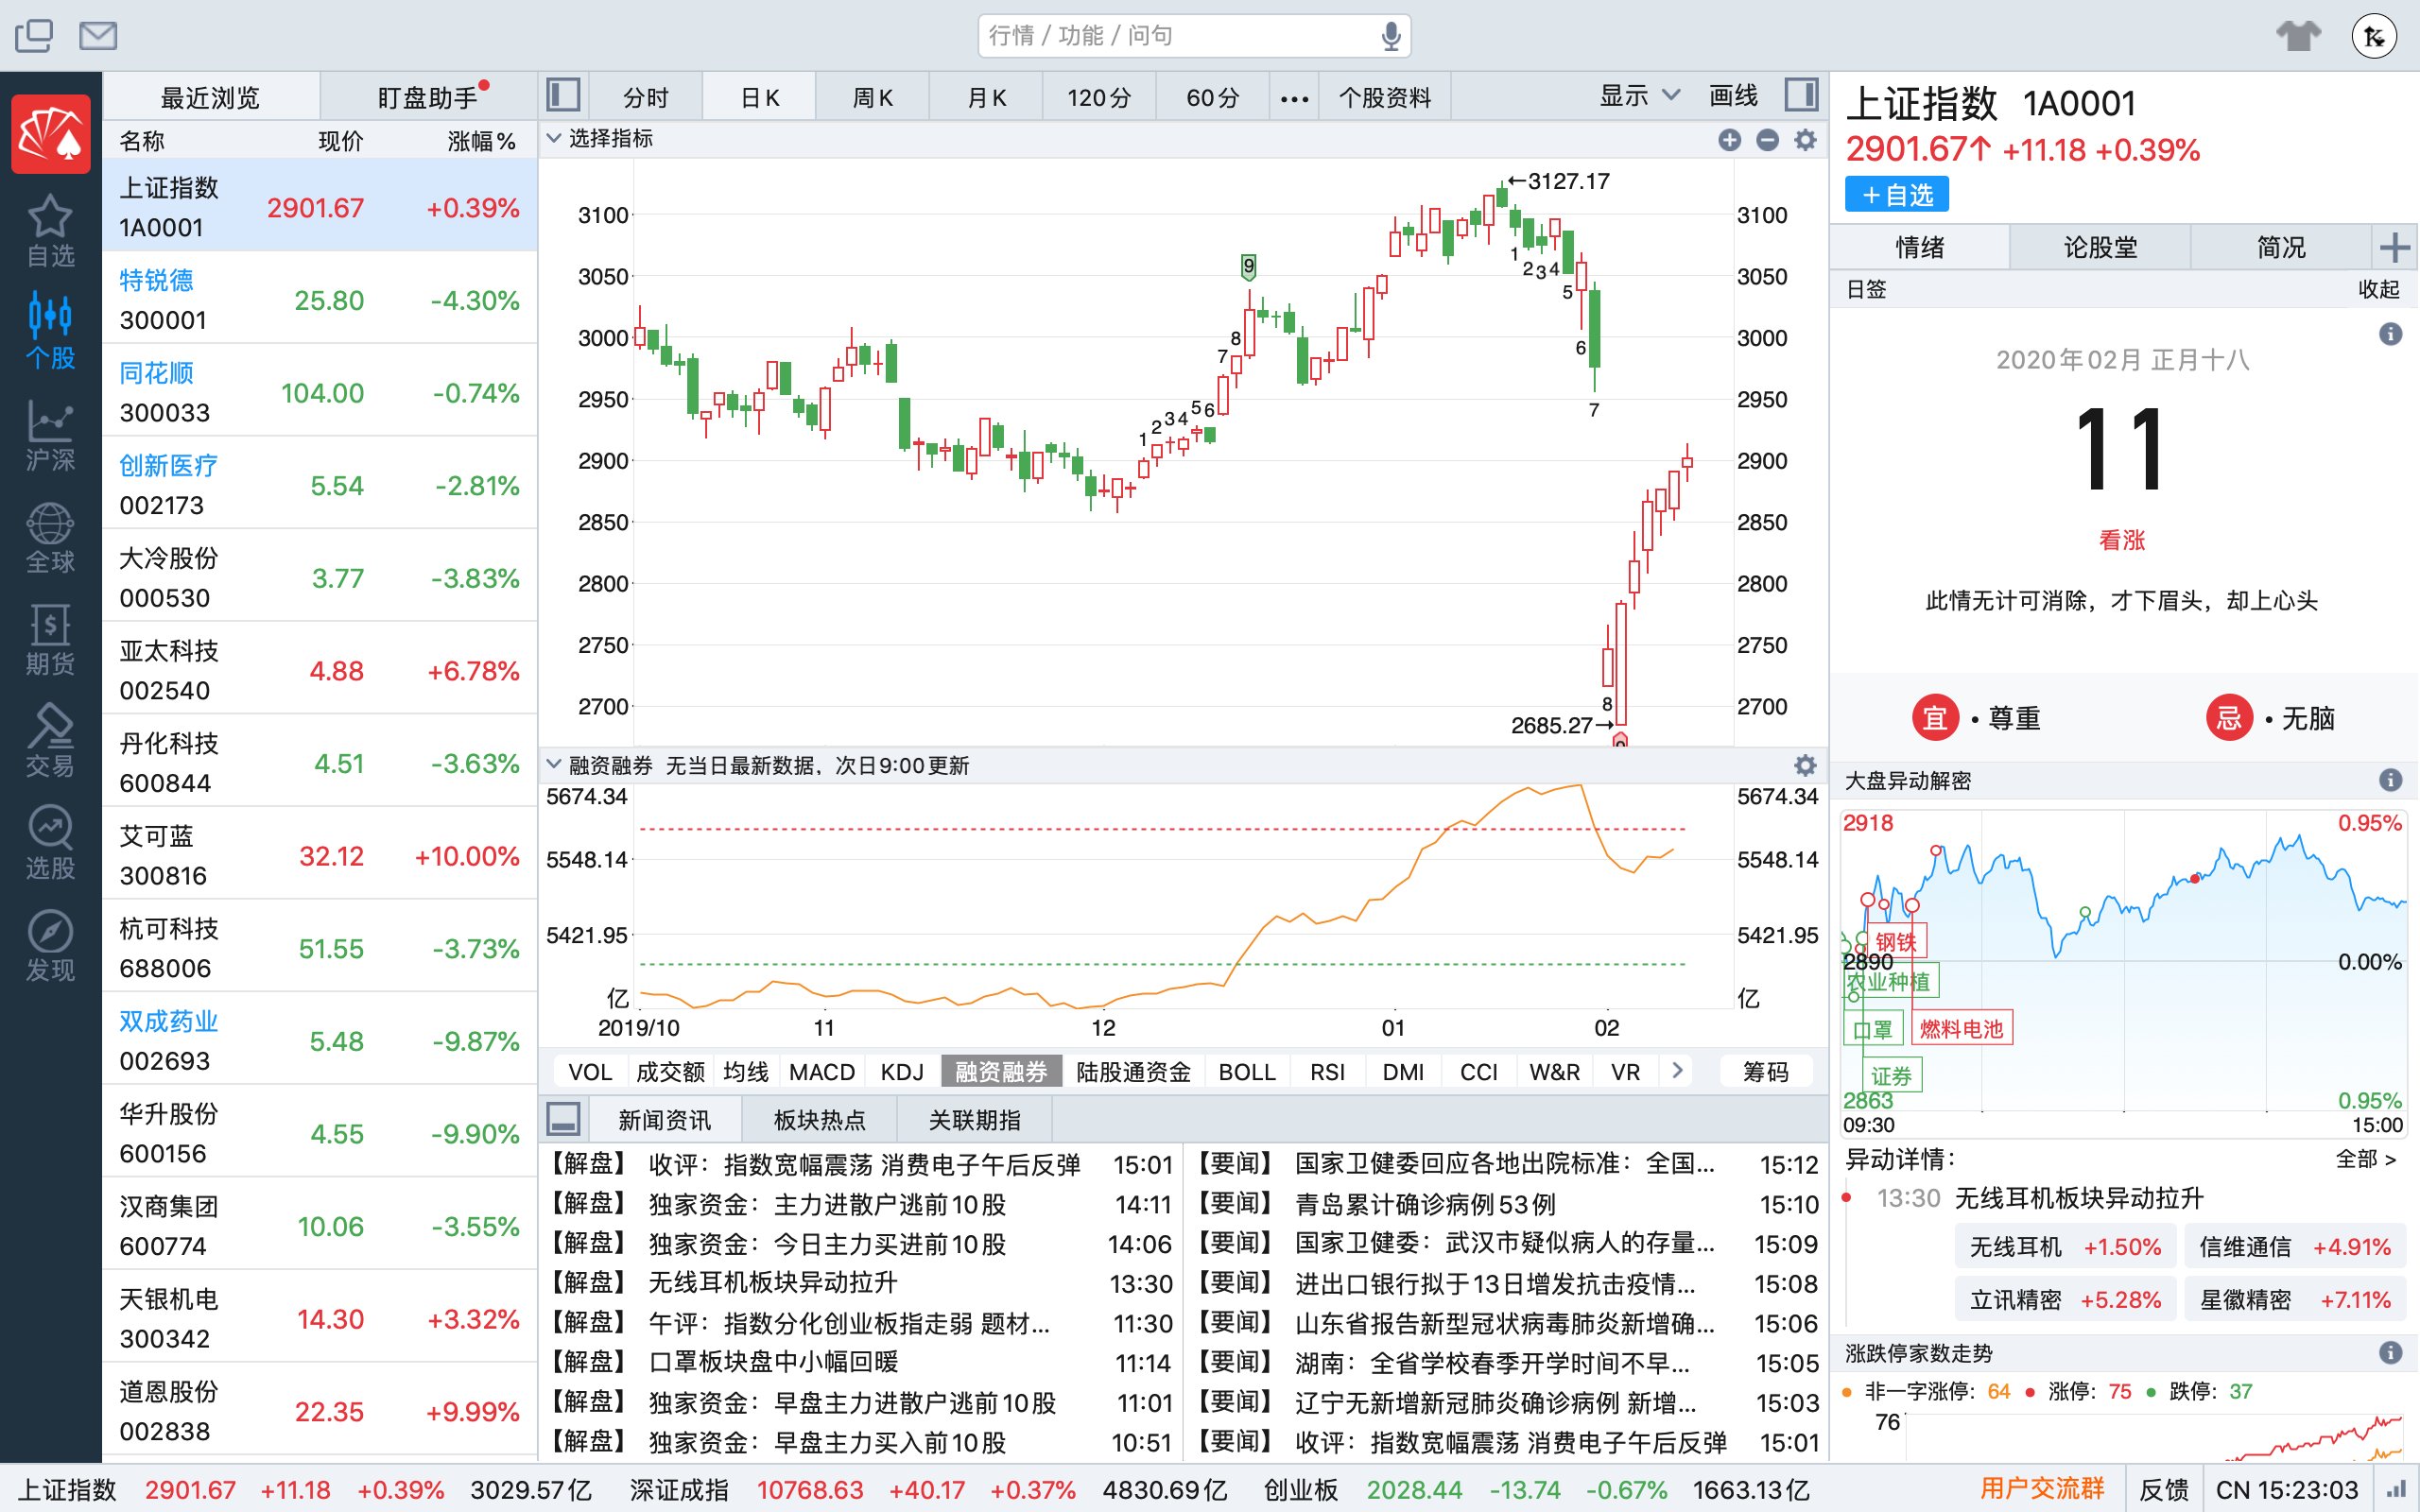
Task: Open the mail messages icon
Action: point(98,36)
